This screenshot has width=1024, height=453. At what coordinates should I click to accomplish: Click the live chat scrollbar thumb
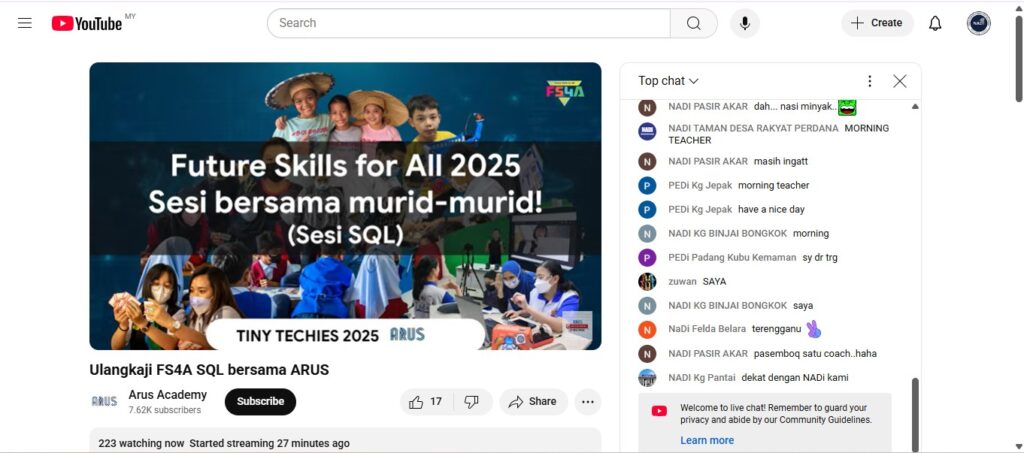[x=915, y=413]
